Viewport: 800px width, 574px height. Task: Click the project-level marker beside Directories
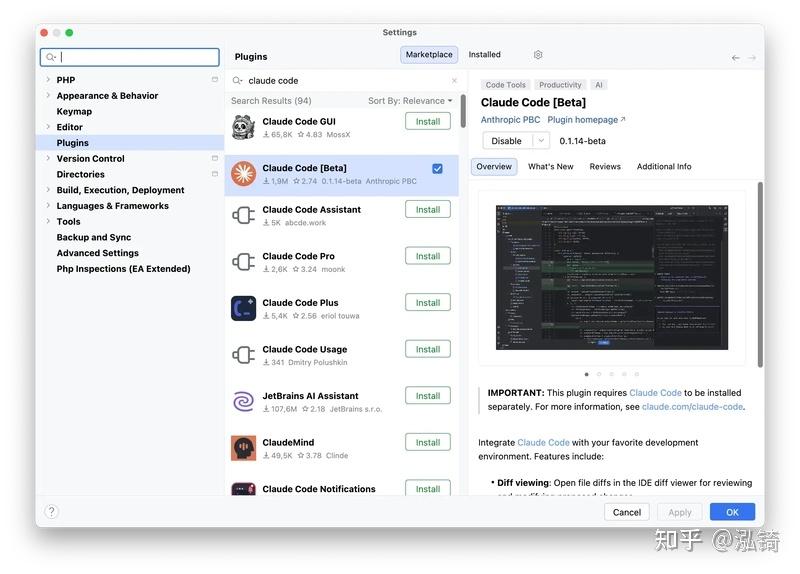[215, 174]
